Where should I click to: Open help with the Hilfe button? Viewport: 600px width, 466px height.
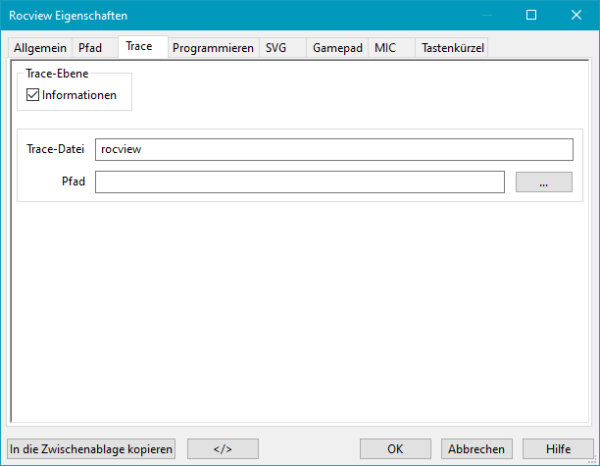(557, 449)
